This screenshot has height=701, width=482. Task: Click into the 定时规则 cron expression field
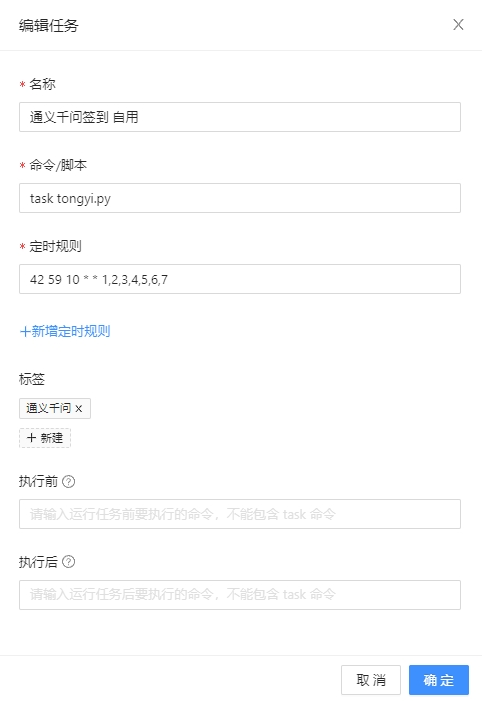pos(240,279)
